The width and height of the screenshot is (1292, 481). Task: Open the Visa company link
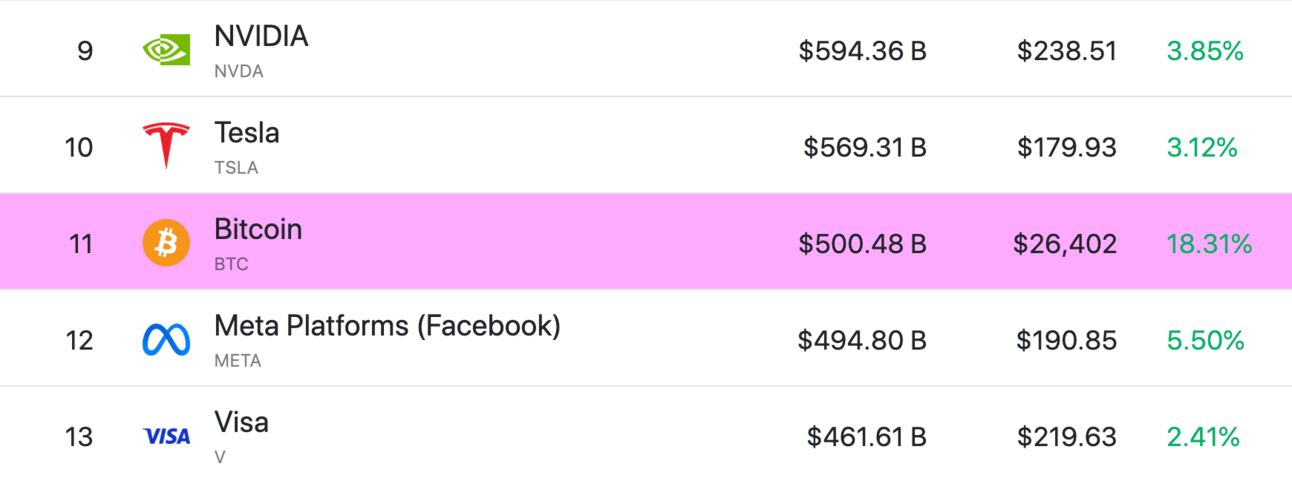pos(241,422)
